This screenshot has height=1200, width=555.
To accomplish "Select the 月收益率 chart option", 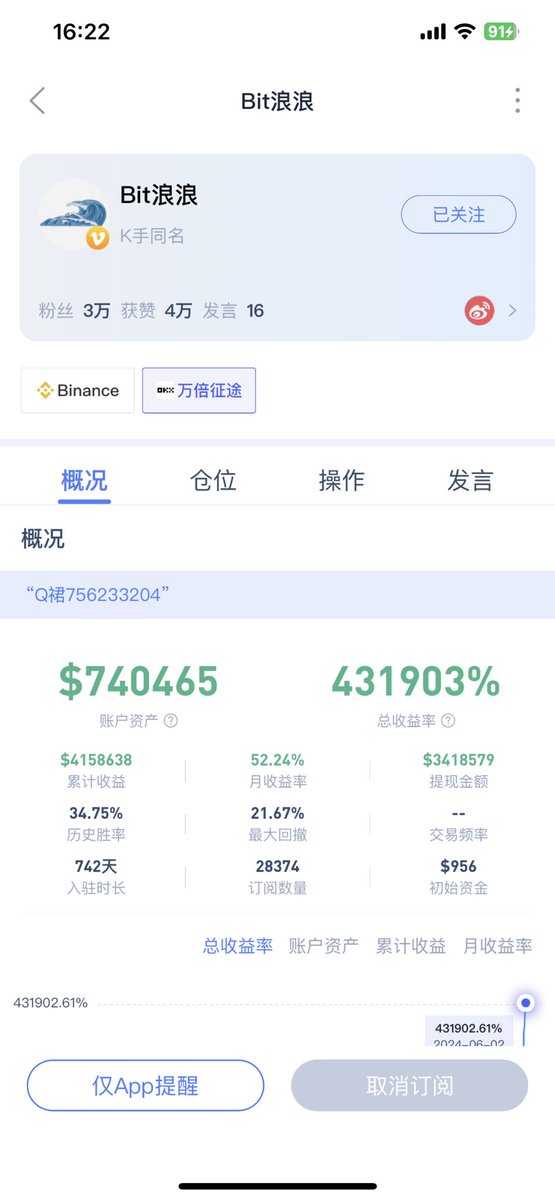I will point(498,946).
